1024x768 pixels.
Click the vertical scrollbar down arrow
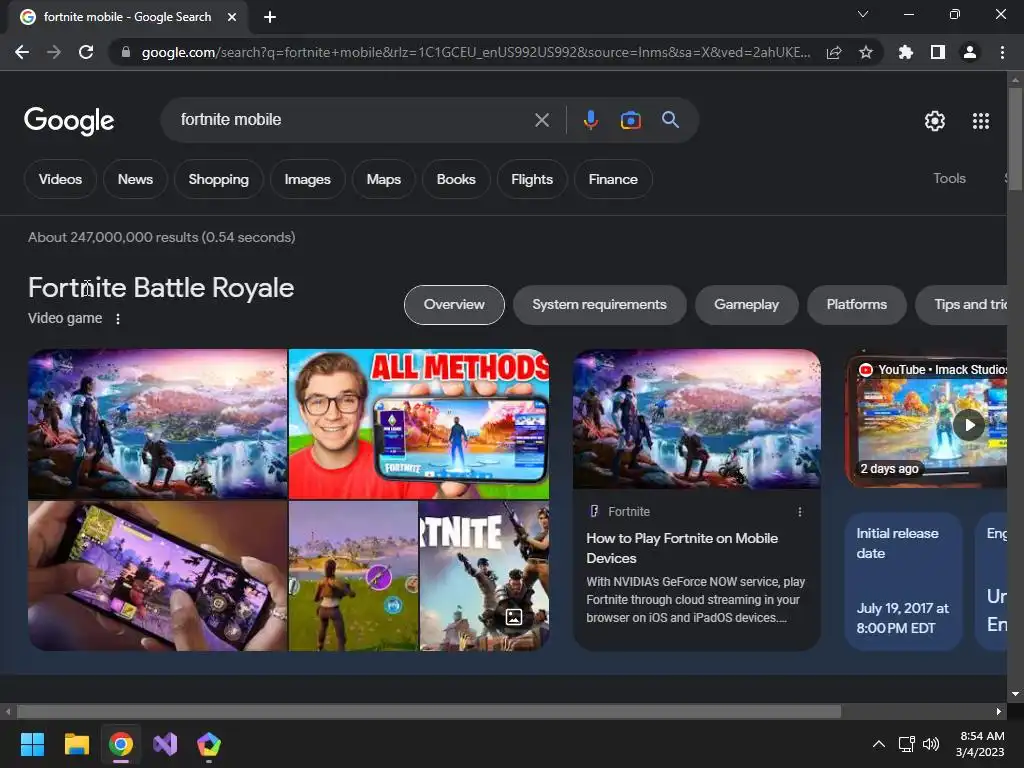pyautogui.click(x=1015, y=694)
